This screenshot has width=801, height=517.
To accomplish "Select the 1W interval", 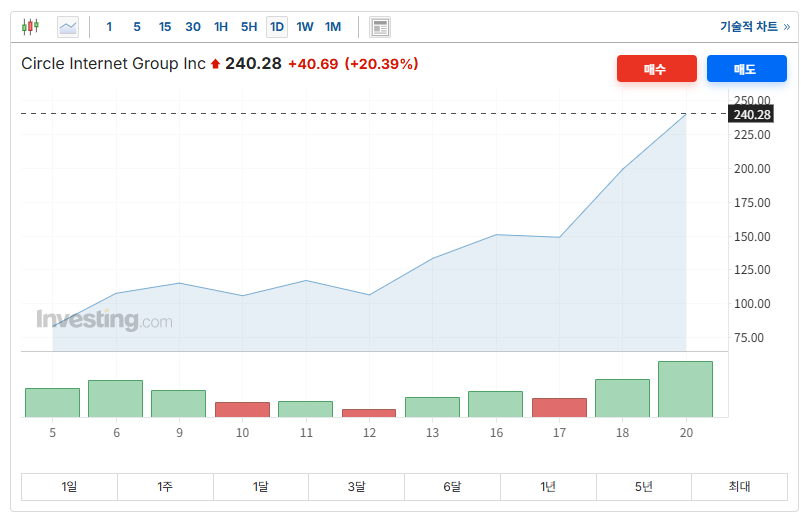I will (x=304, y=27).
